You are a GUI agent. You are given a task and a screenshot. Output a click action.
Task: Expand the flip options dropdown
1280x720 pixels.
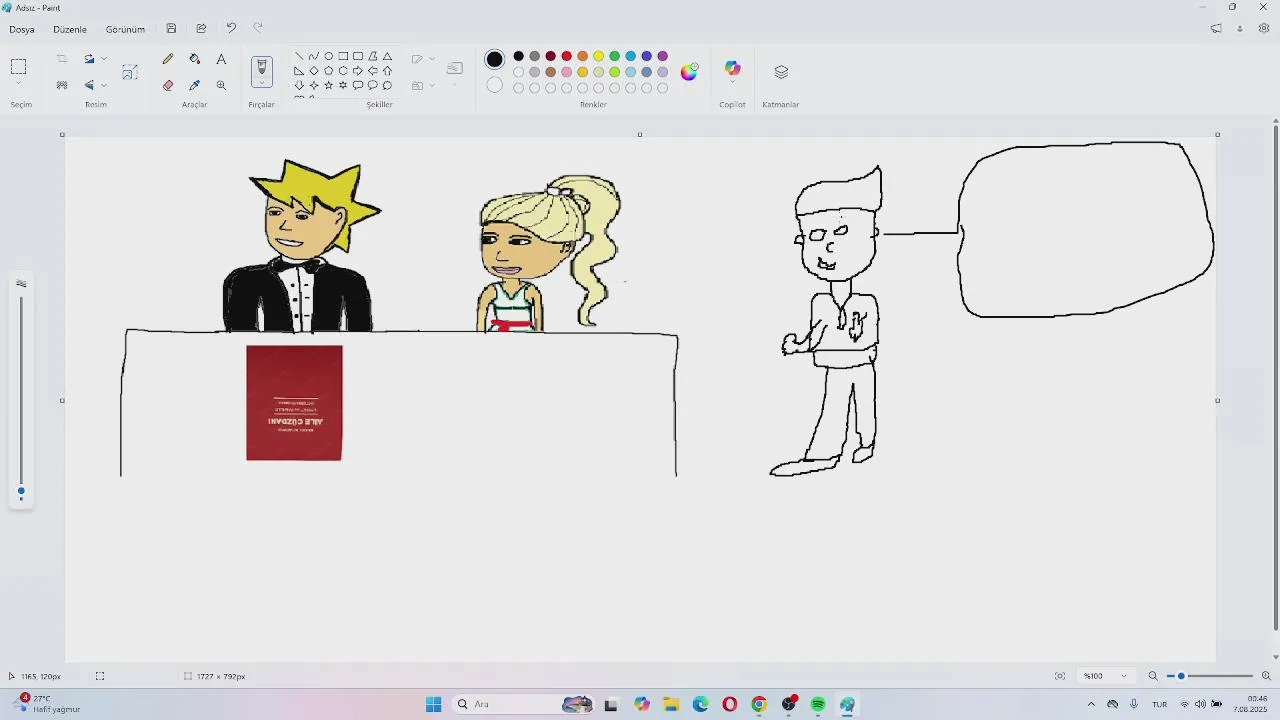pos(104,85)
